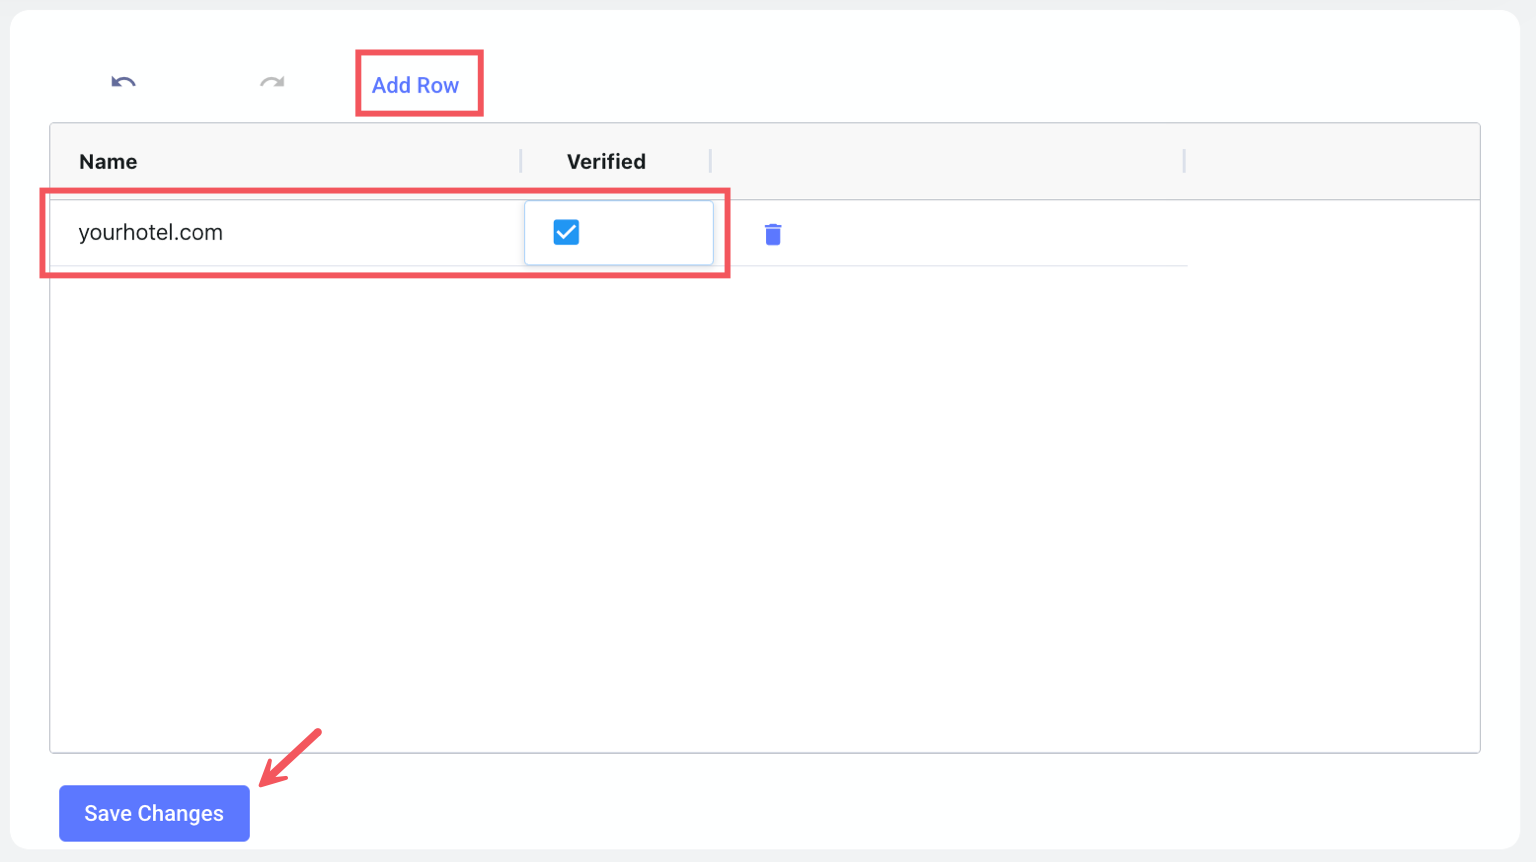Screen dimensions: 1536x862
Task: Uncheck the Verified checkbox for yourhotel.com
Action: 566,232
